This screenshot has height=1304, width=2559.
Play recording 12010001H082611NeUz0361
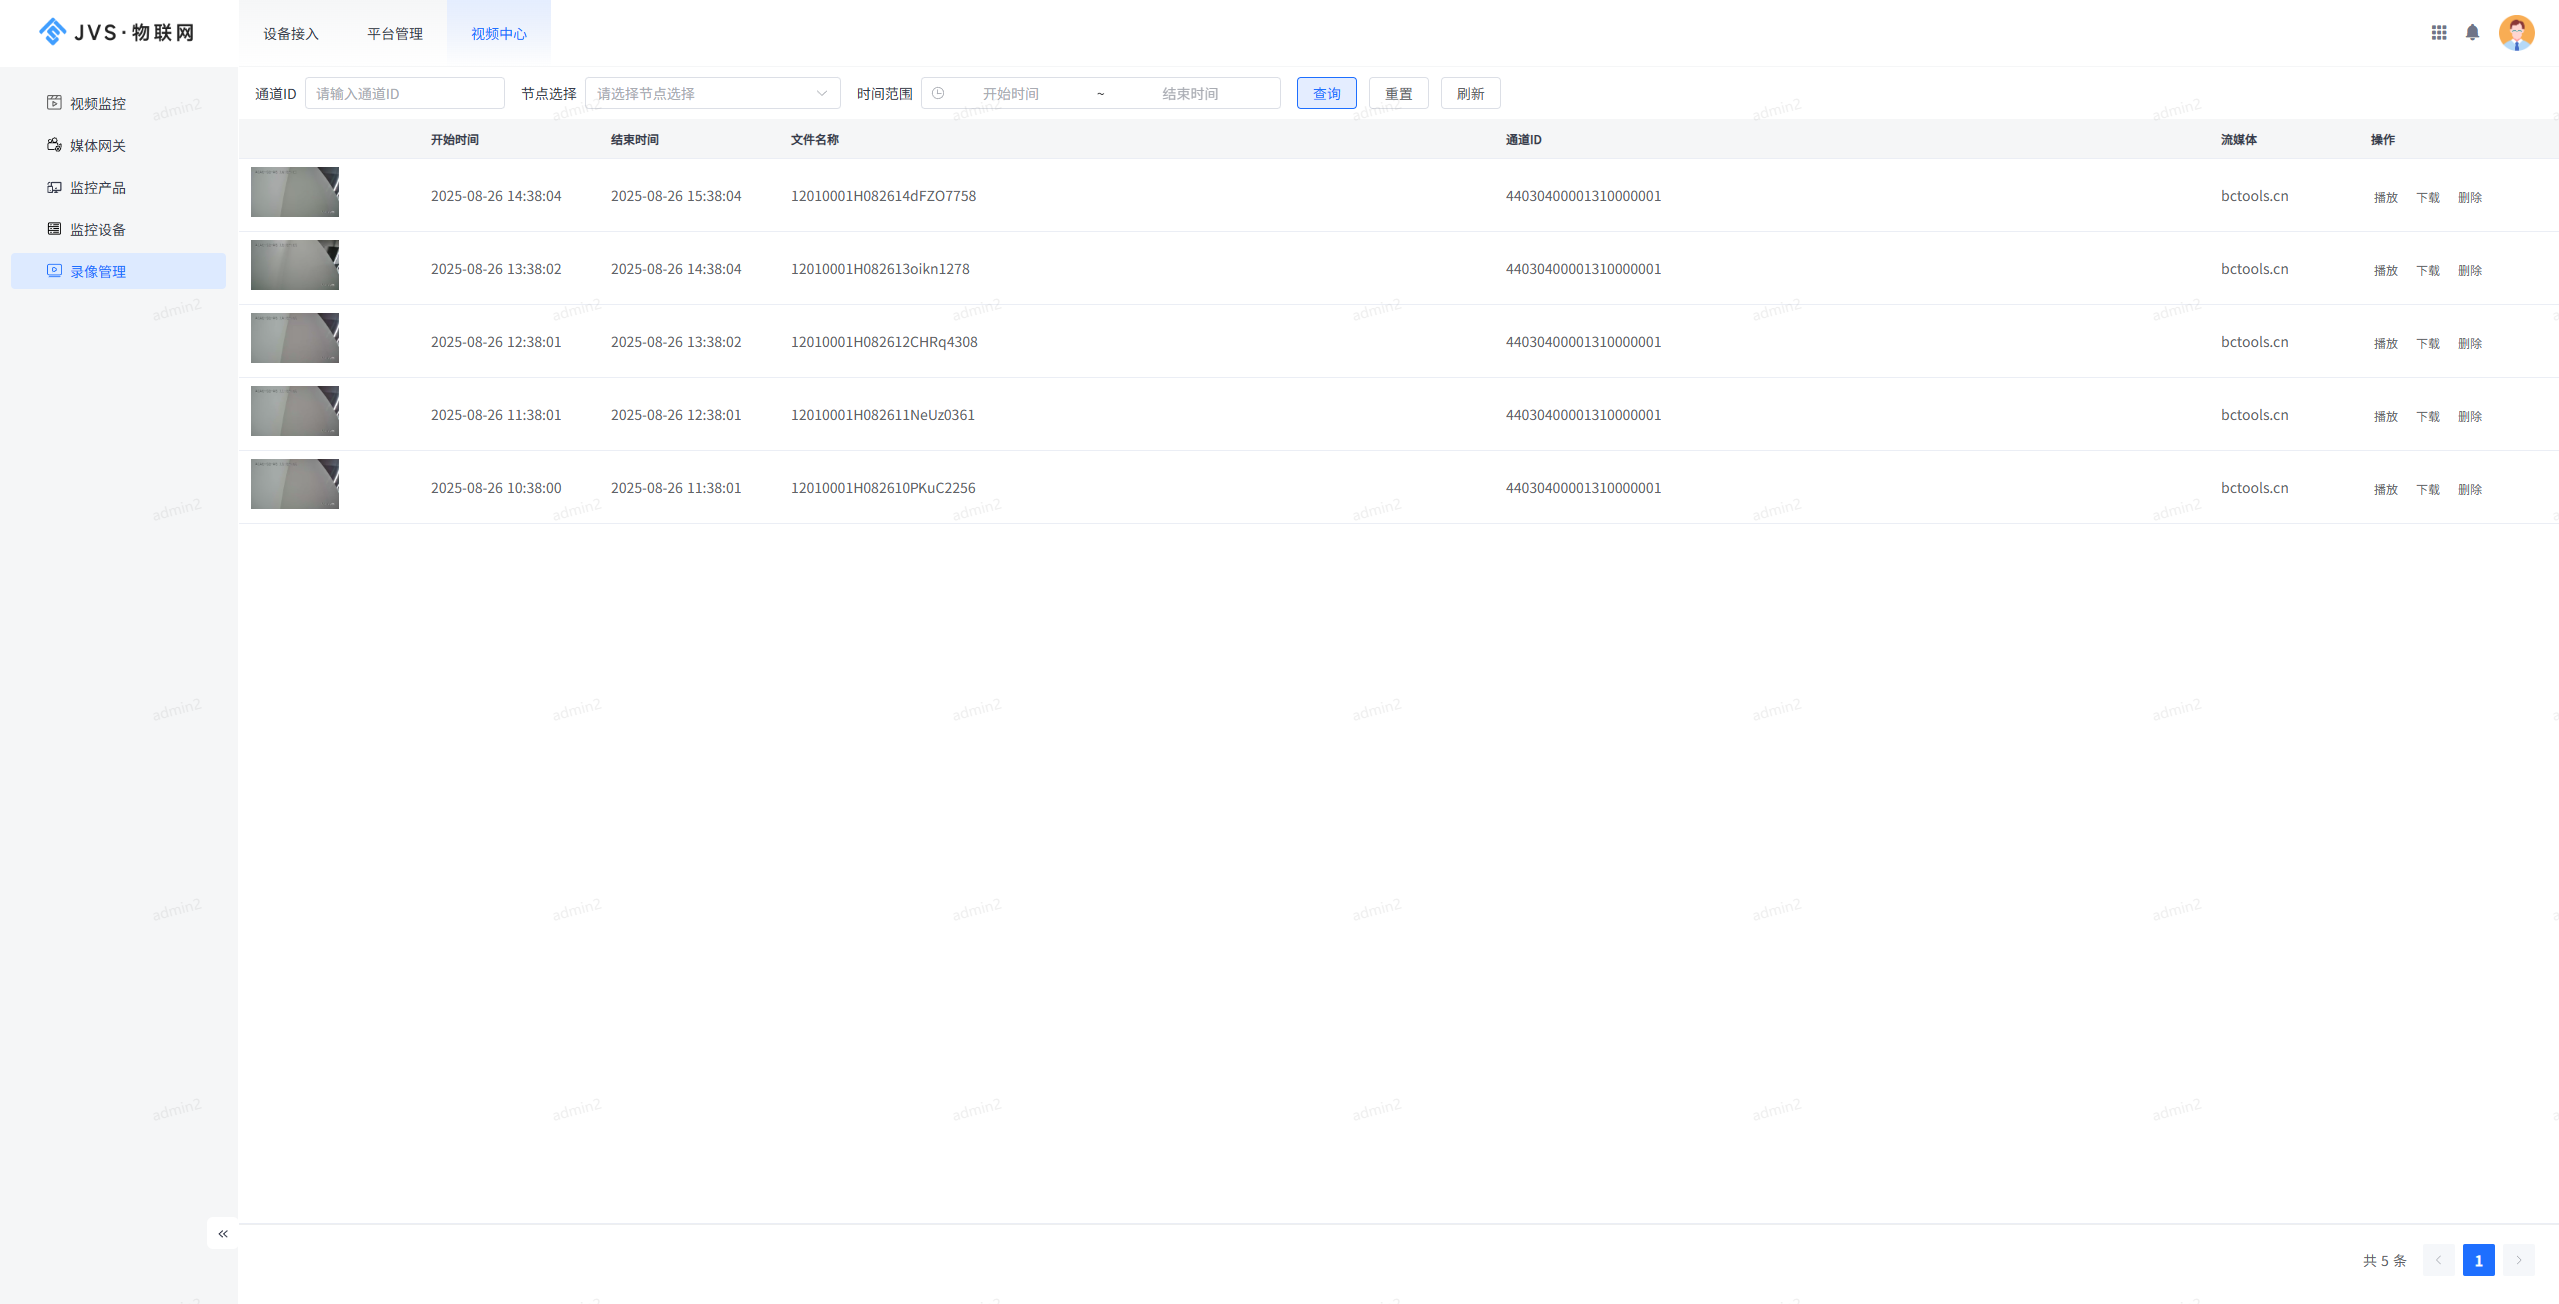point(2385,416)
